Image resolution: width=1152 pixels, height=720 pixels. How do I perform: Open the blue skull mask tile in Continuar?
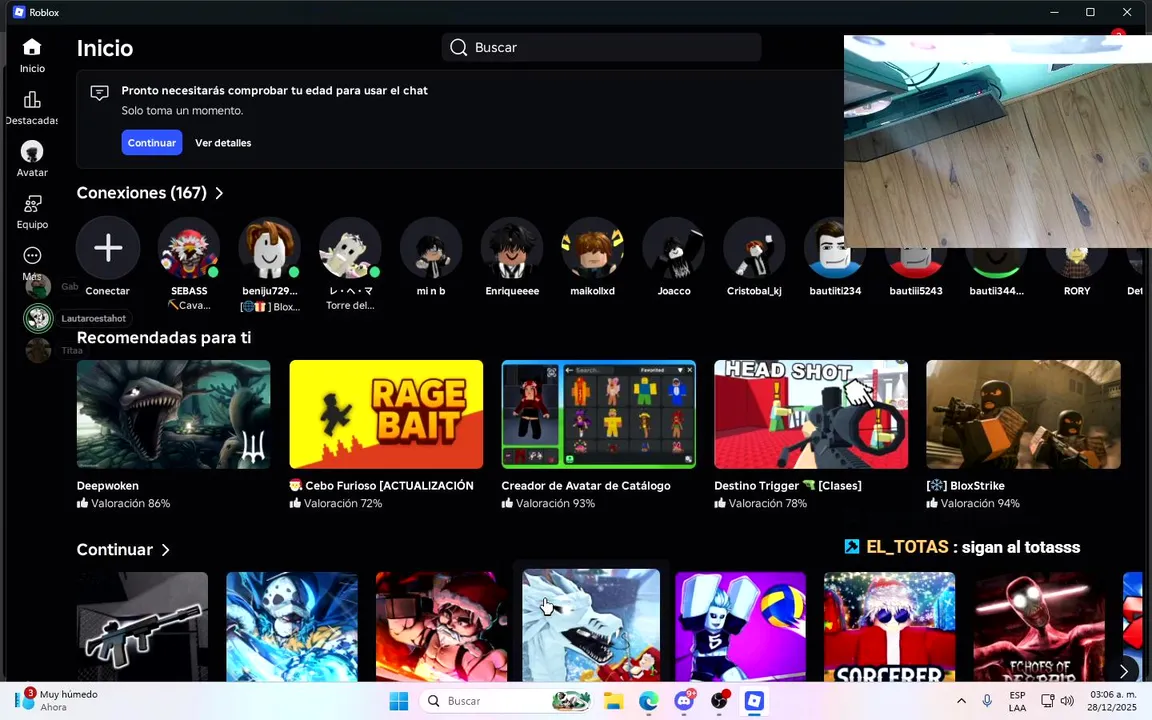(292, 627)
